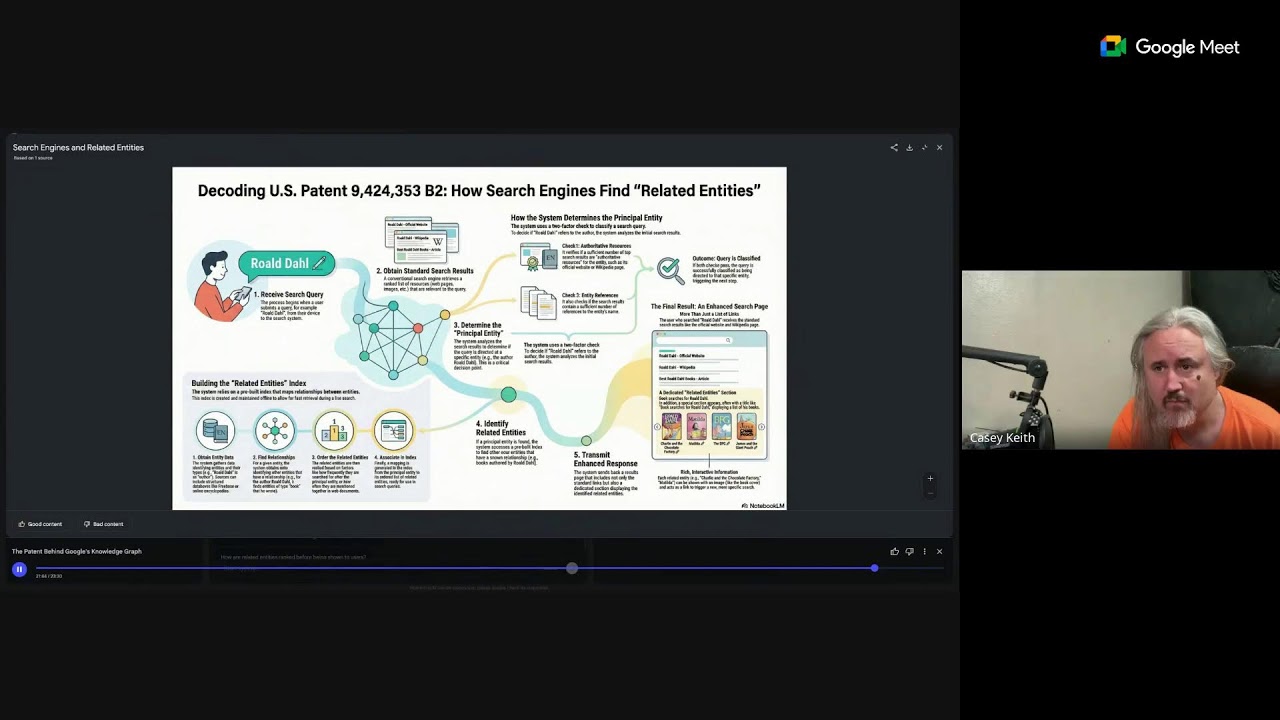Rate the infographic as Good content
This screenshot has width=1280, height=720.
tap(40, 524)
